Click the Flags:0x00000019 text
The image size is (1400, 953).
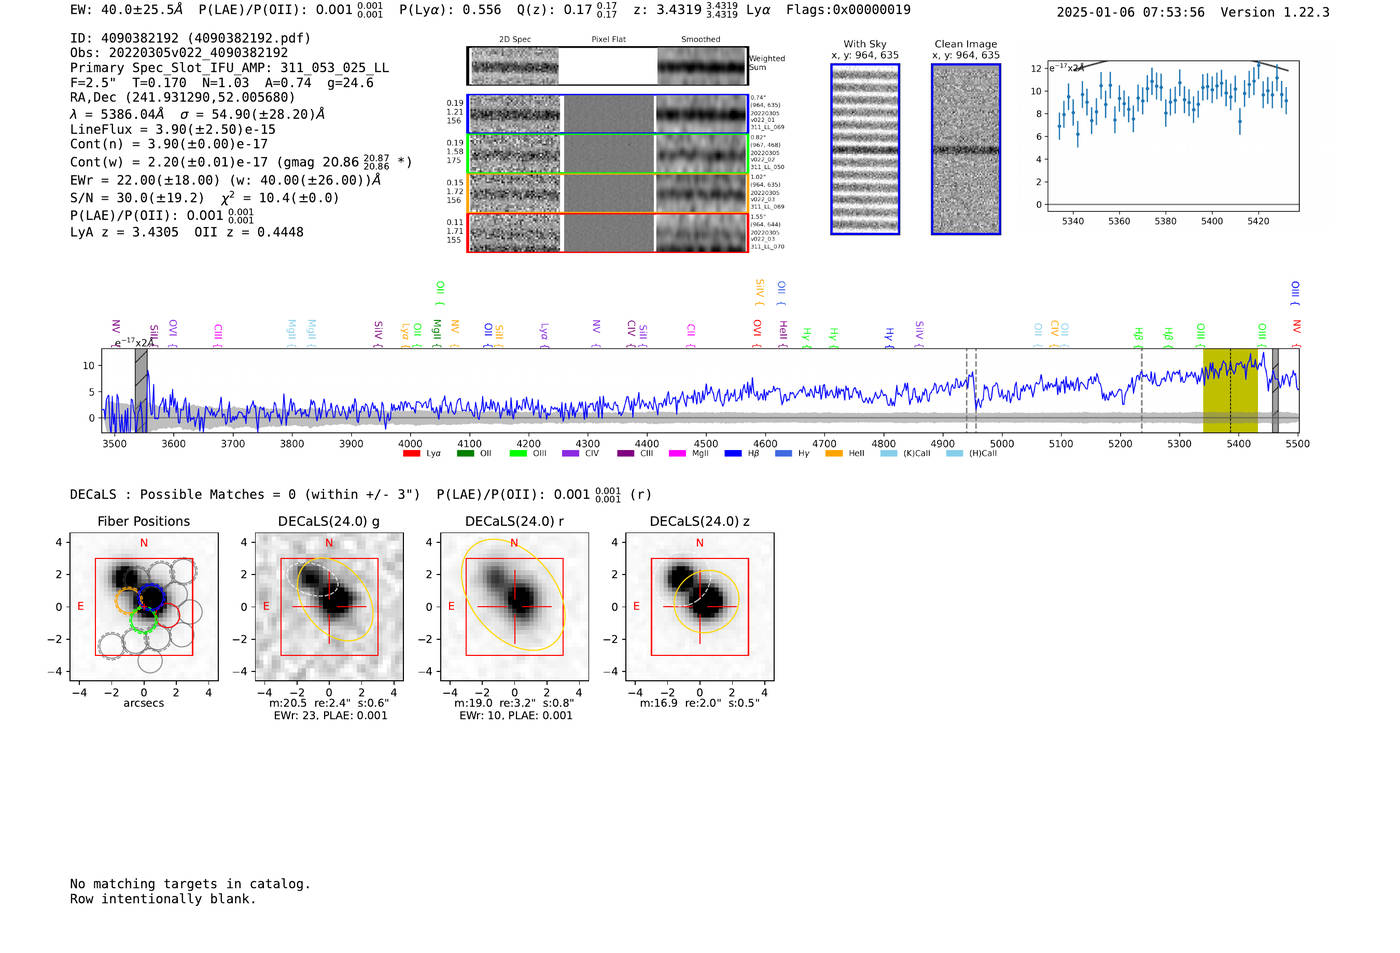(x=848, y=10)
